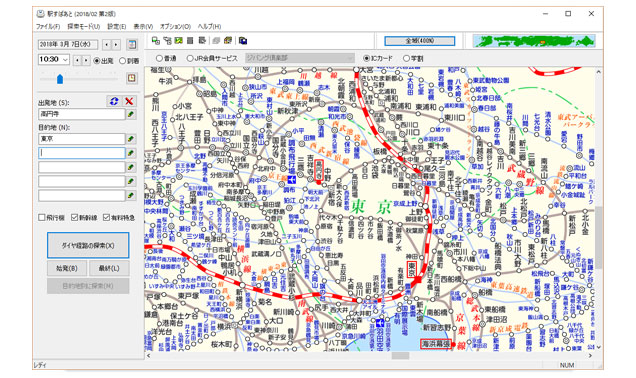Open the 表示(V) menu
Screen dimensions: 636x378
(143, 27)
